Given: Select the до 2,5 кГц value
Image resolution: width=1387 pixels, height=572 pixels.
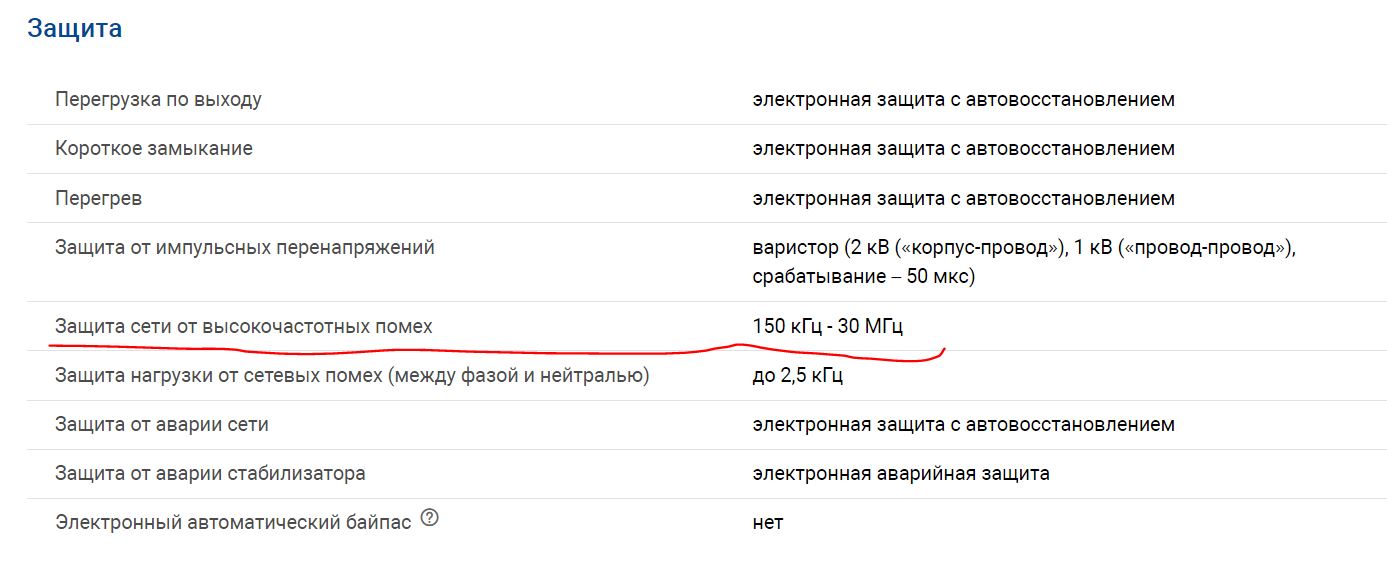Looking at the screenshot, I should tap(798, 376).
